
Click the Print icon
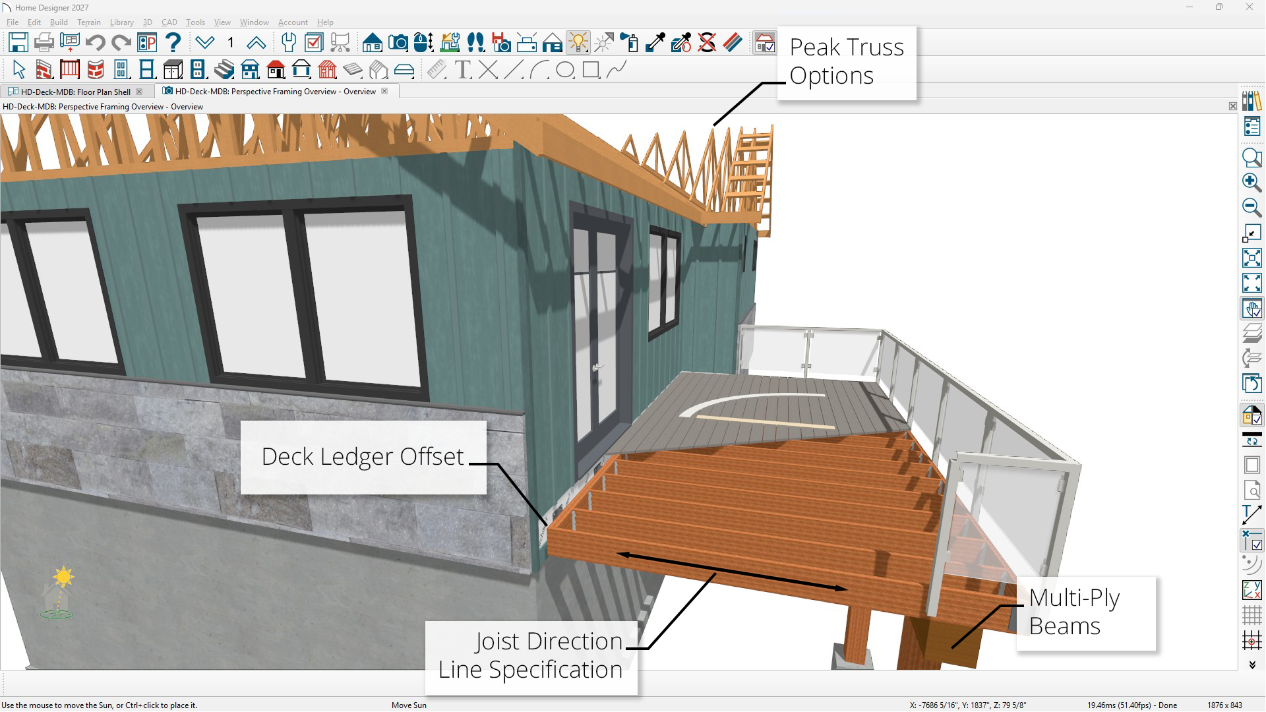point(44,42)
